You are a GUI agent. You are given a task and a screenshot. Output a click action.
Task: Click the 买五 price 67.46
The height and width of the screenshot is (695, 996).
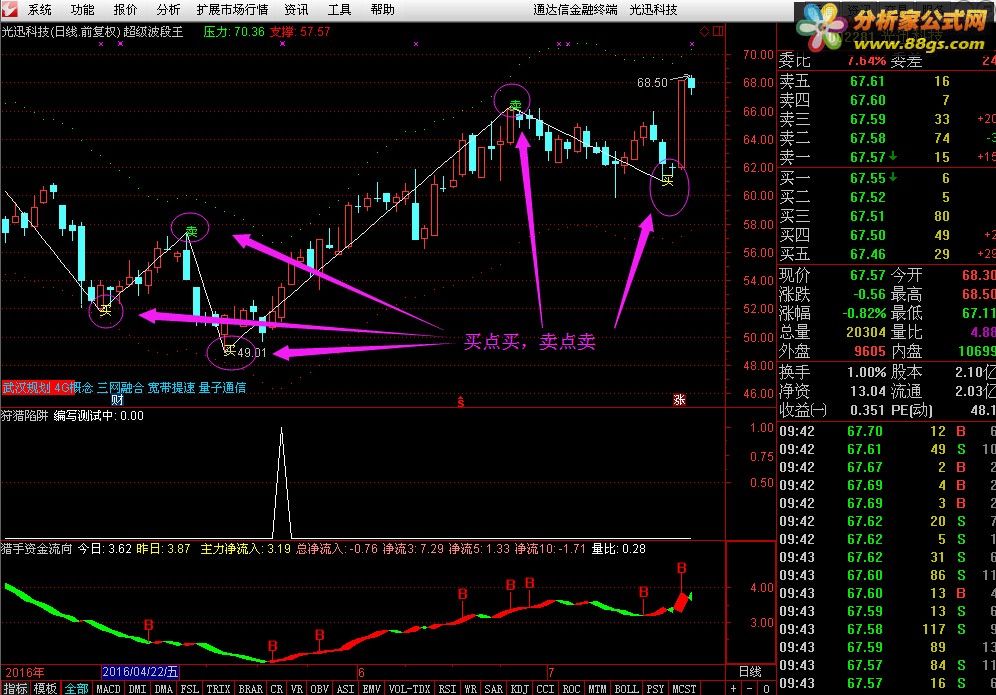coord(867,254)
